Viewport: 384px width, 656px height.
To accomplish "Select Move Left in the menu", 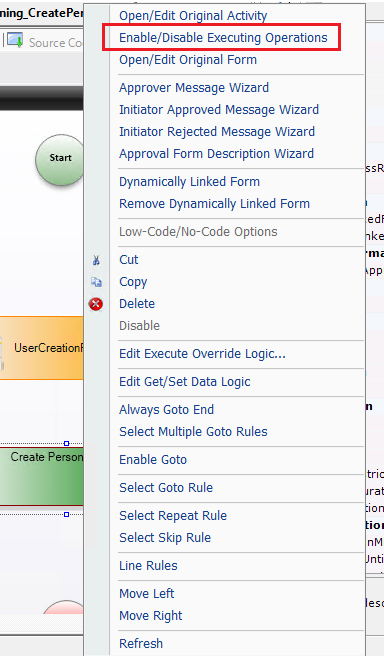I will [x=146, y=594].
